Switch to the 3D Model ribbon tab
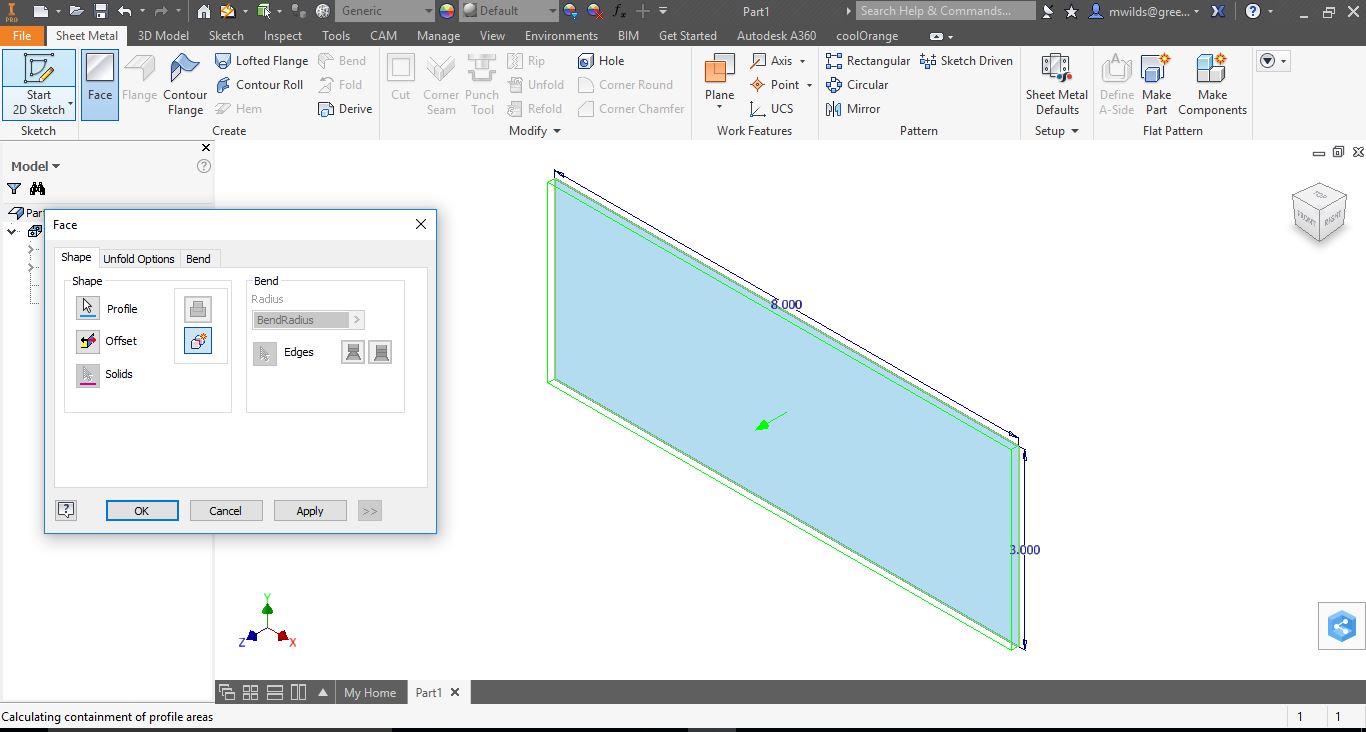 point(163,35)
